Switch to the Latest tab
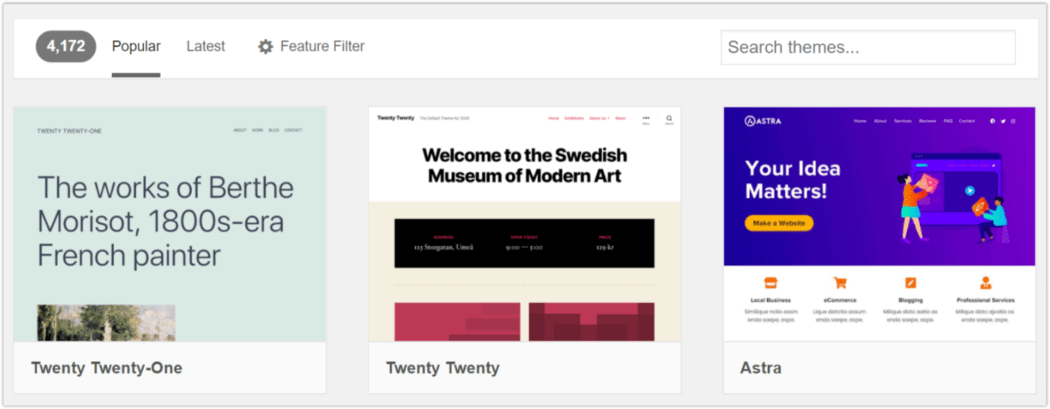The height and width of the screenshot is (409, 1050). coord(205,46)
